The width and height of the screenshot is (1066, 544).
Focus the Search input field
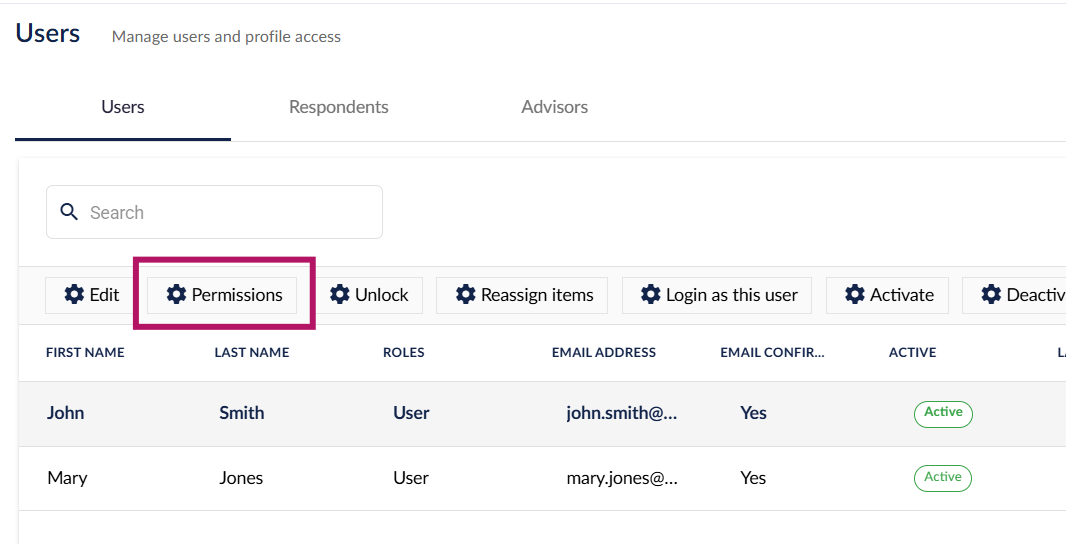tap(230, 212)
